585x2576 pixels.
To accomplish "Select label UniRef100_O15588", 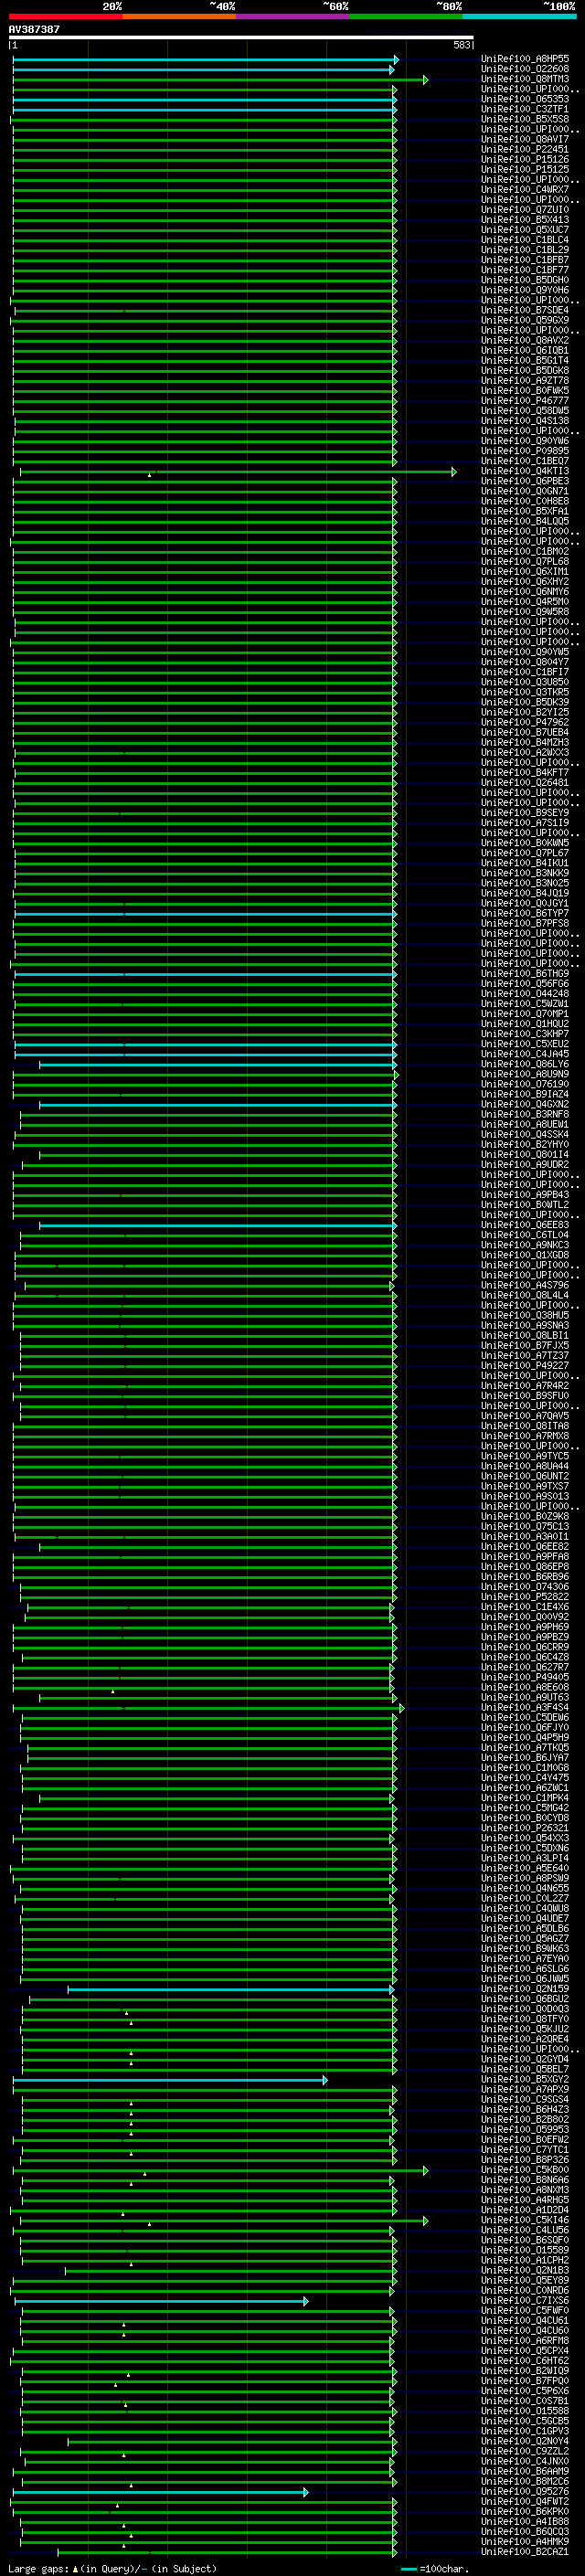I will pyautogui.click(x=525, y=2411).
